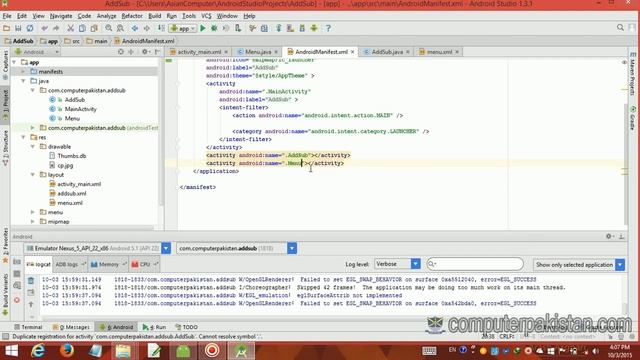Open the Terminal tool window
Viewport: 640px width, 360px height.
[x=28, y=327]
